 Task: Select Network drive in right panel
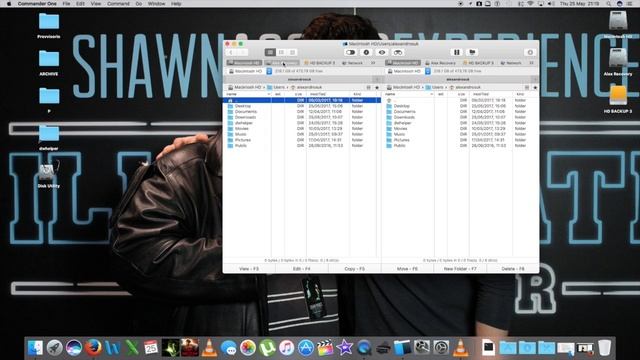pos(511,63)
